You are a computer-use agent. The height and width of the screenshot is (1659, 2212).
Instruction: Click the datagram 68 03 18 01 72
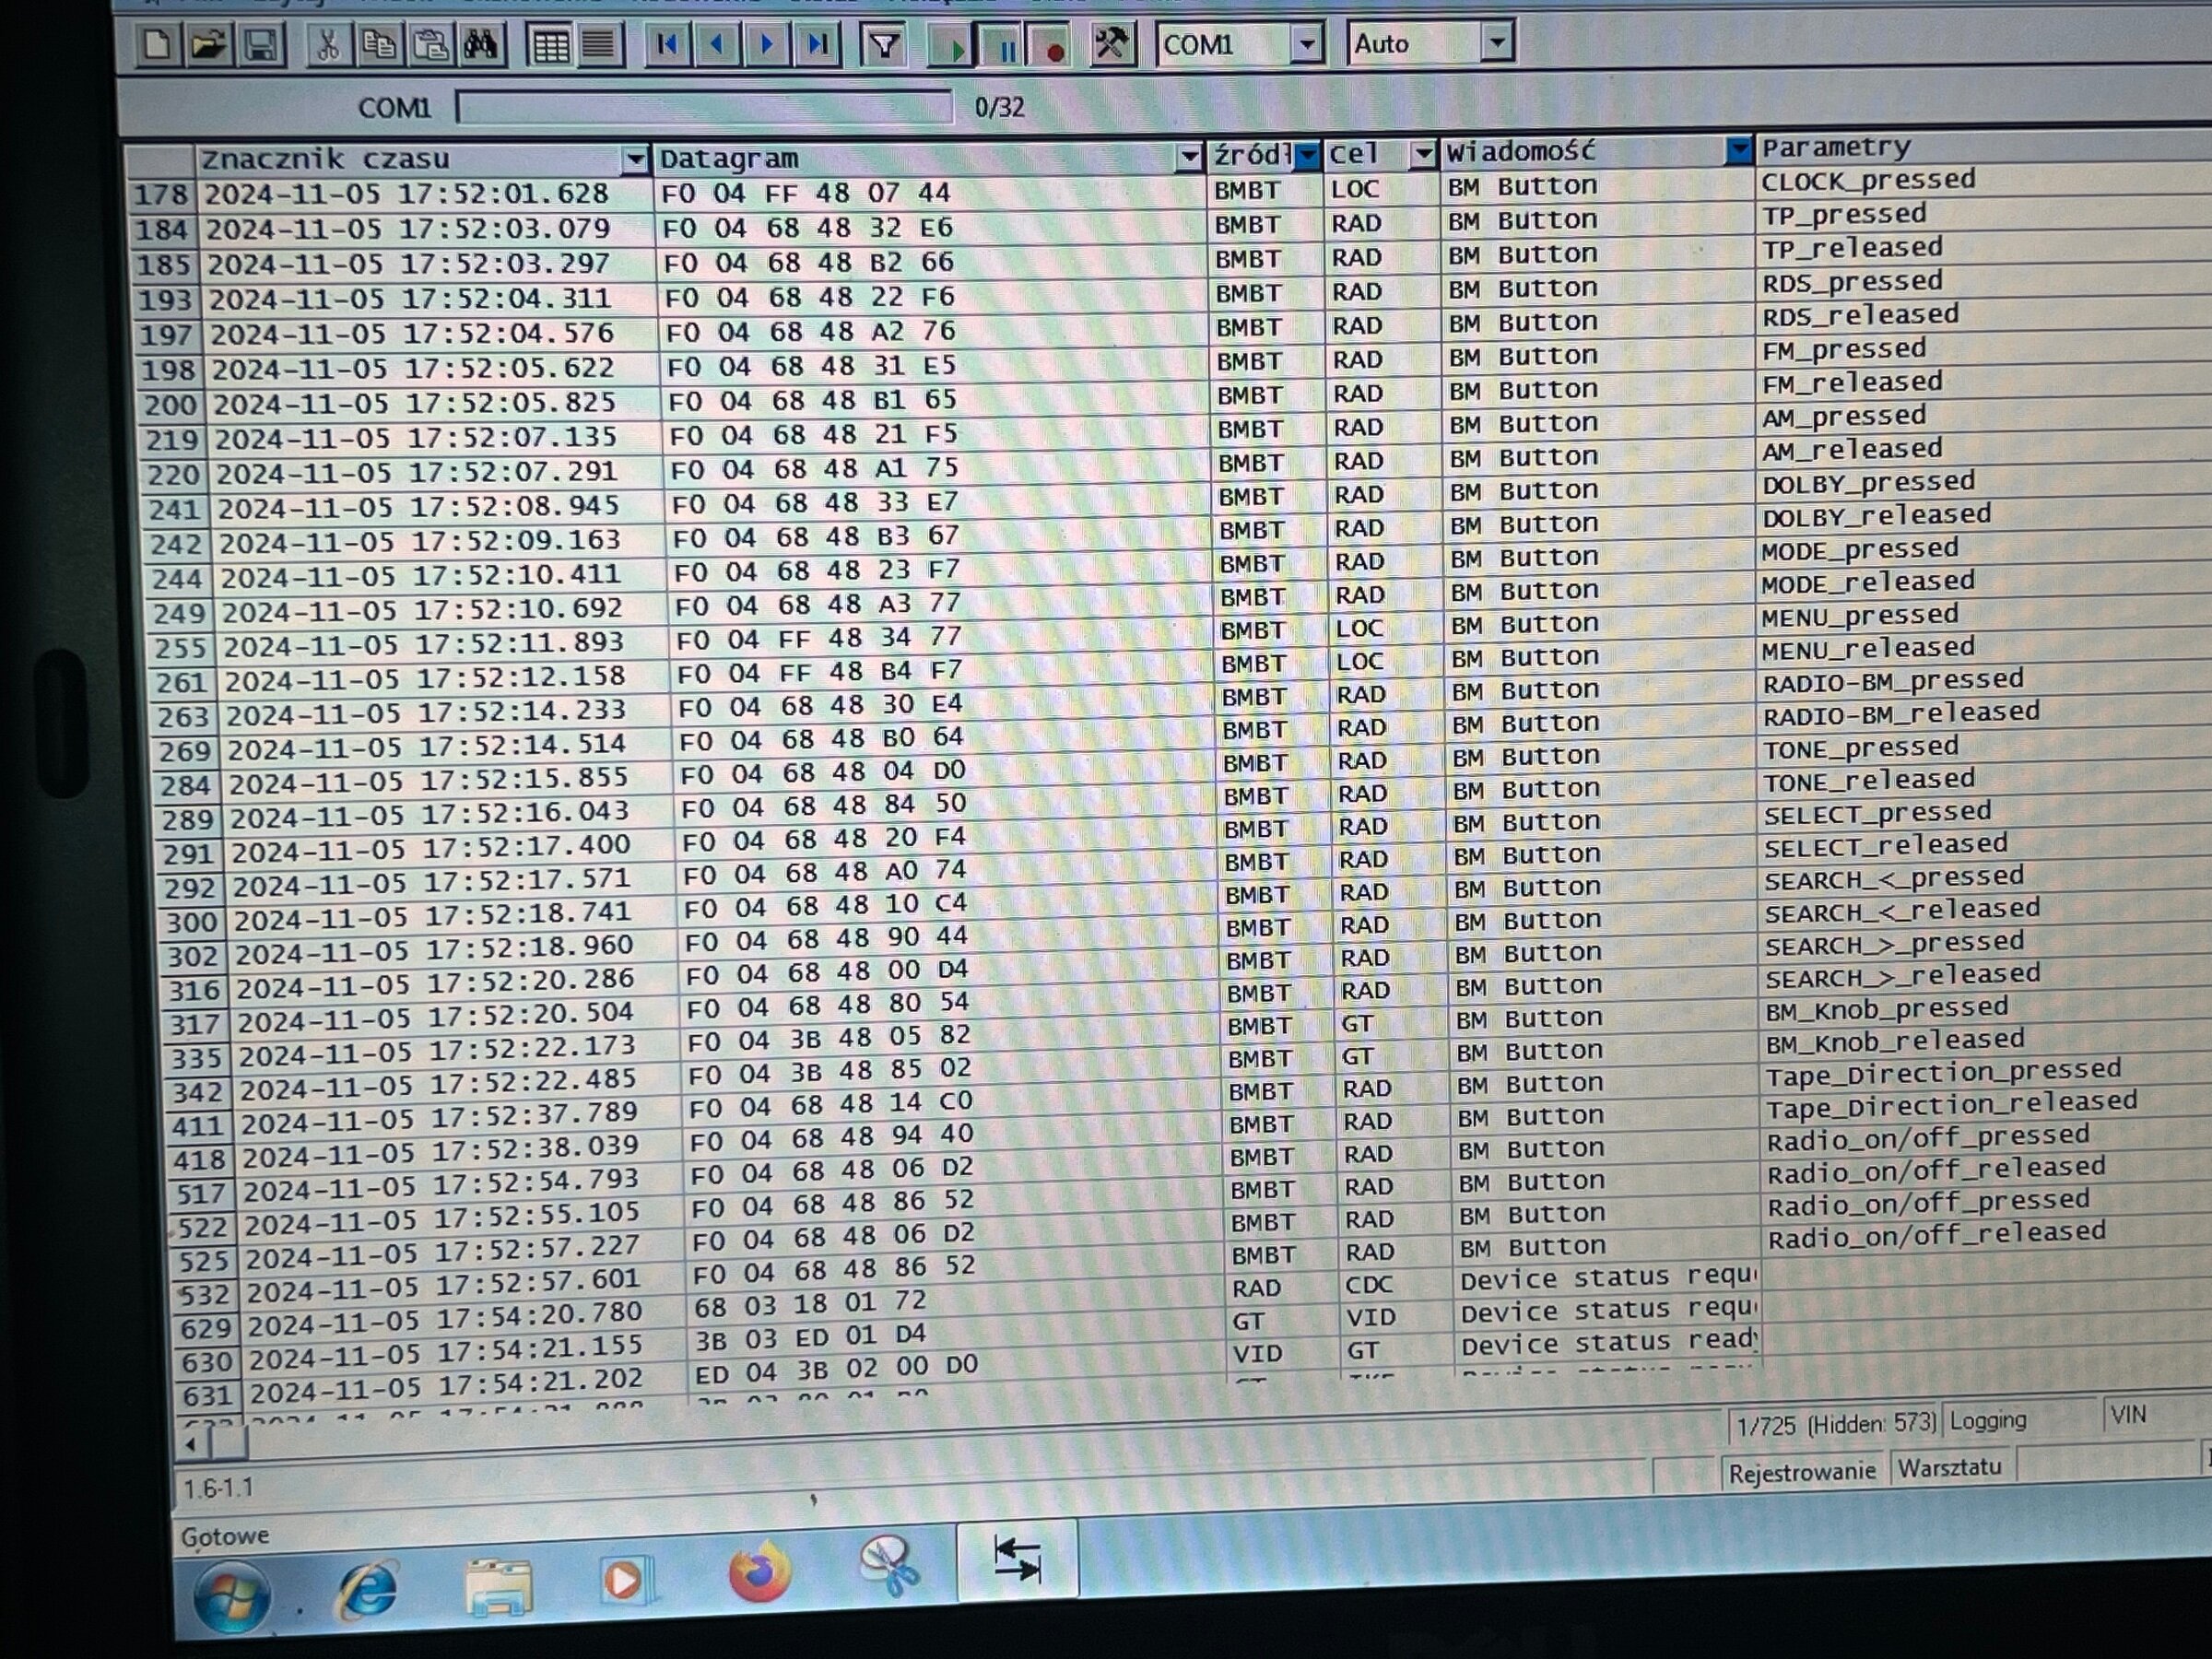tap(810, 1303)
